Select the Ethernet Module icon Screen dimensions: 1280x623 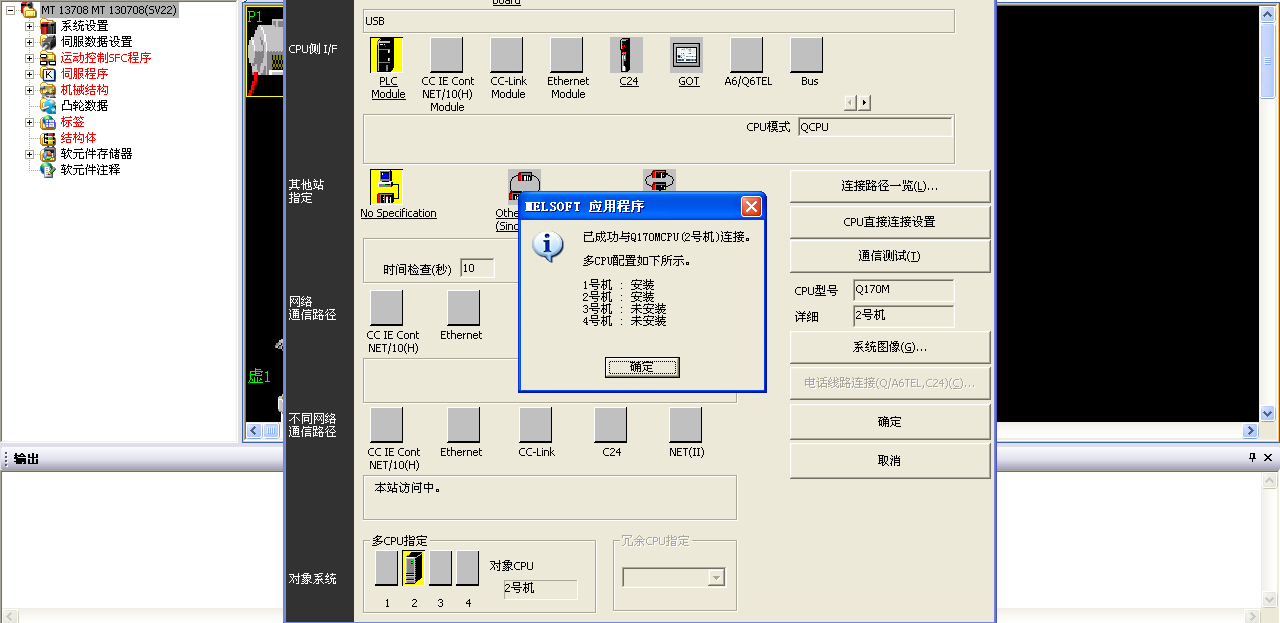[x=567, y=55]
